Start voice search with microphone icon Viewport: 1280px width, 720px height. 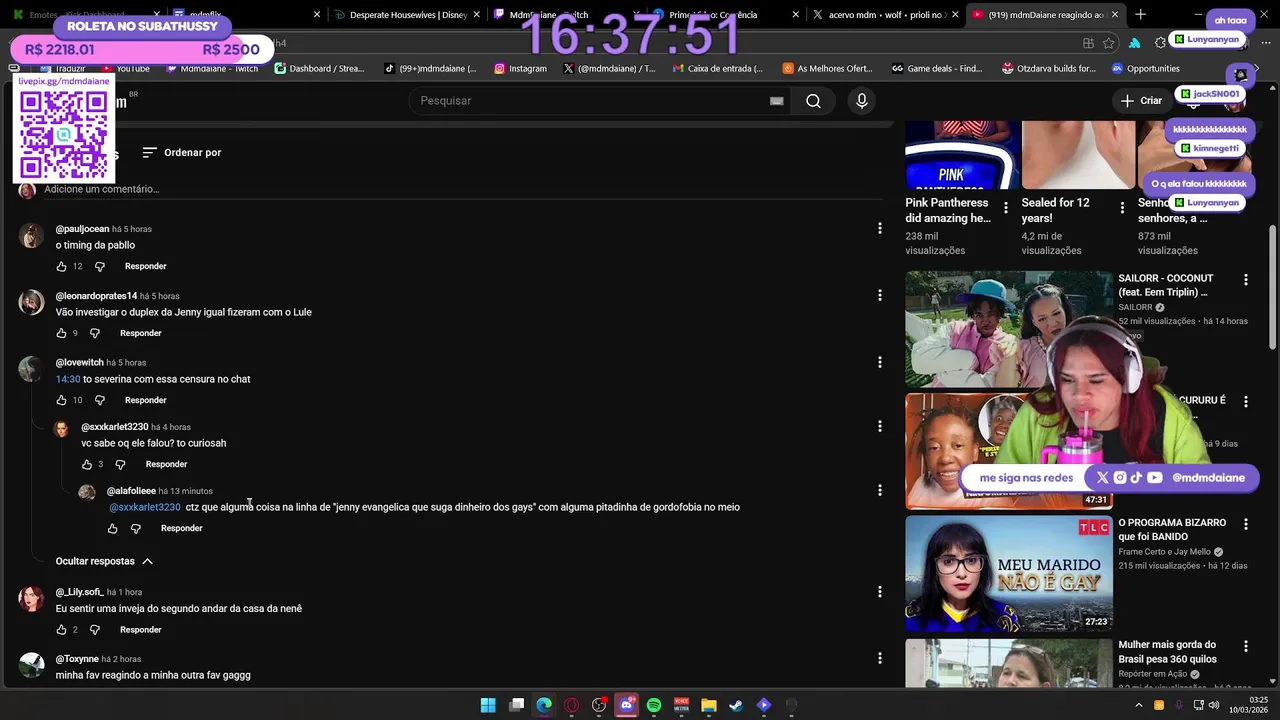[862, 101]
